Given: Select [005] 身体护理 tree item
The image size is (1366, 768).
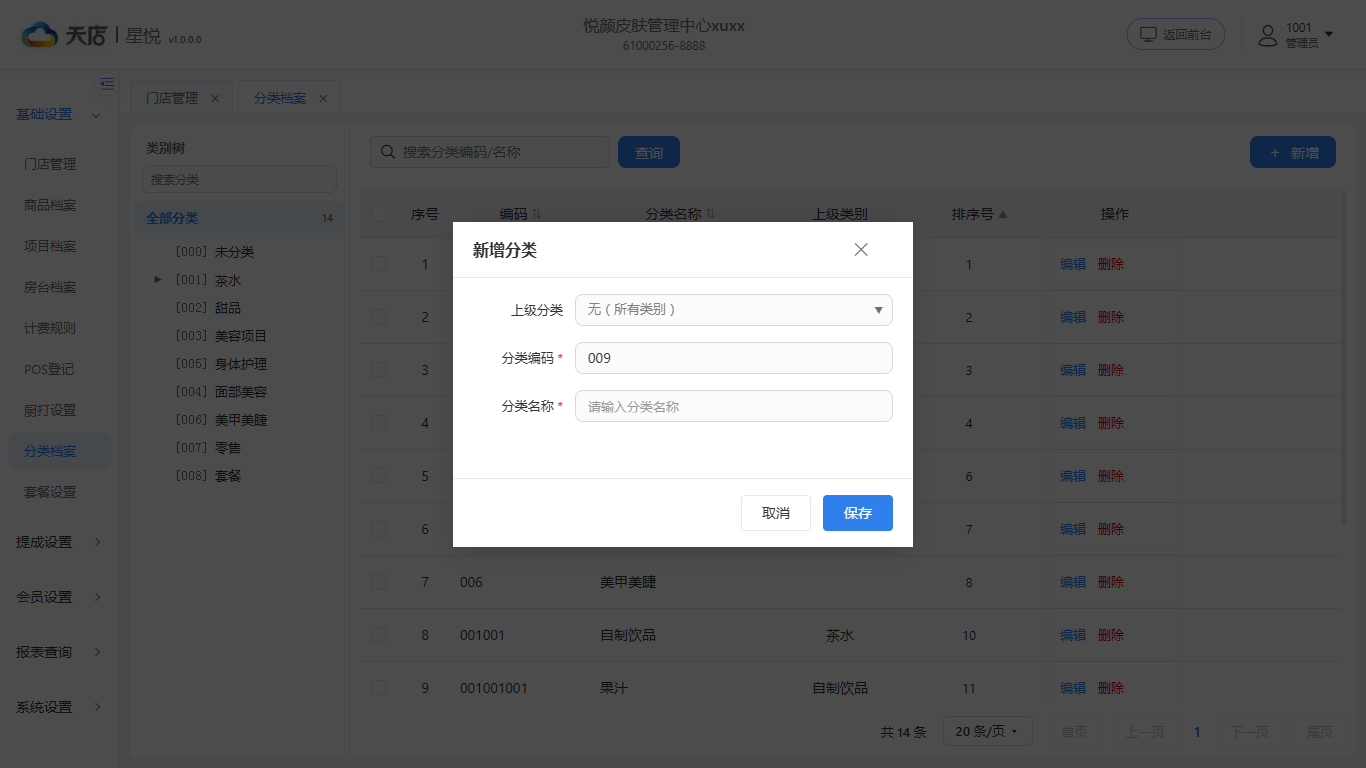Looking at the screenshot, I should [x=221, y=364].
